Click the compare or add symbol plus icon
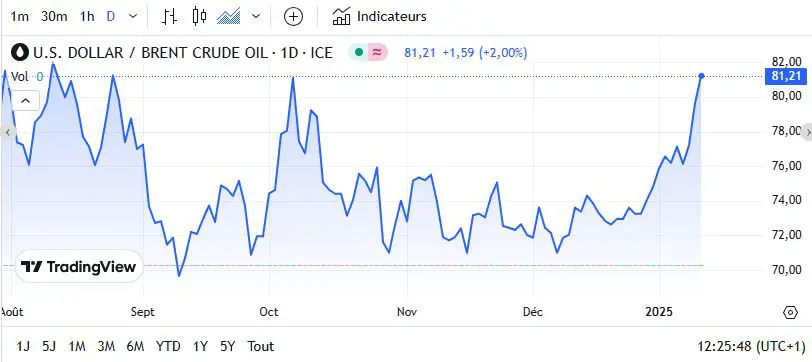The image size is (812, 362). [293, 17]
